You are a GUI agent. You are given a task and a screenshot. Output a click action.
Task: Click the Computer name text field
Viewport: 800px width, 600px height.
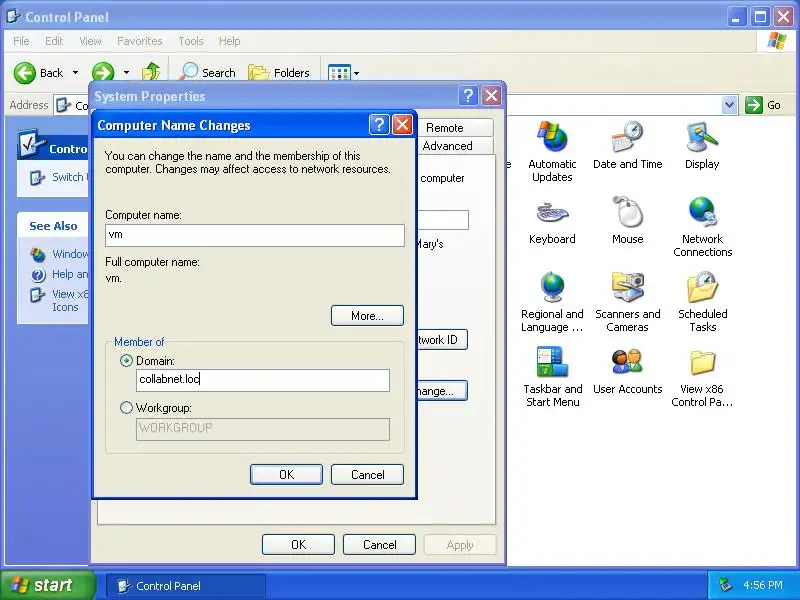pos(255,235)
